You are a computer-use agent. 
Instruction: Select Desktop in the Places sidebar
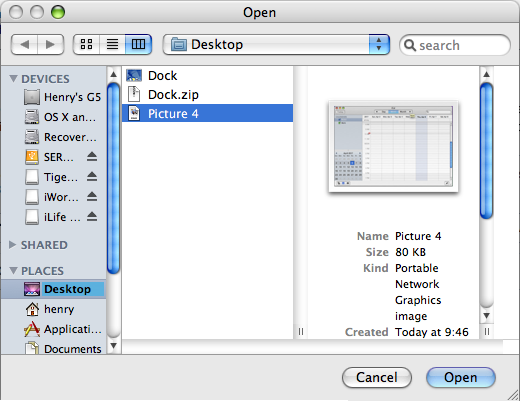[54, 289]
